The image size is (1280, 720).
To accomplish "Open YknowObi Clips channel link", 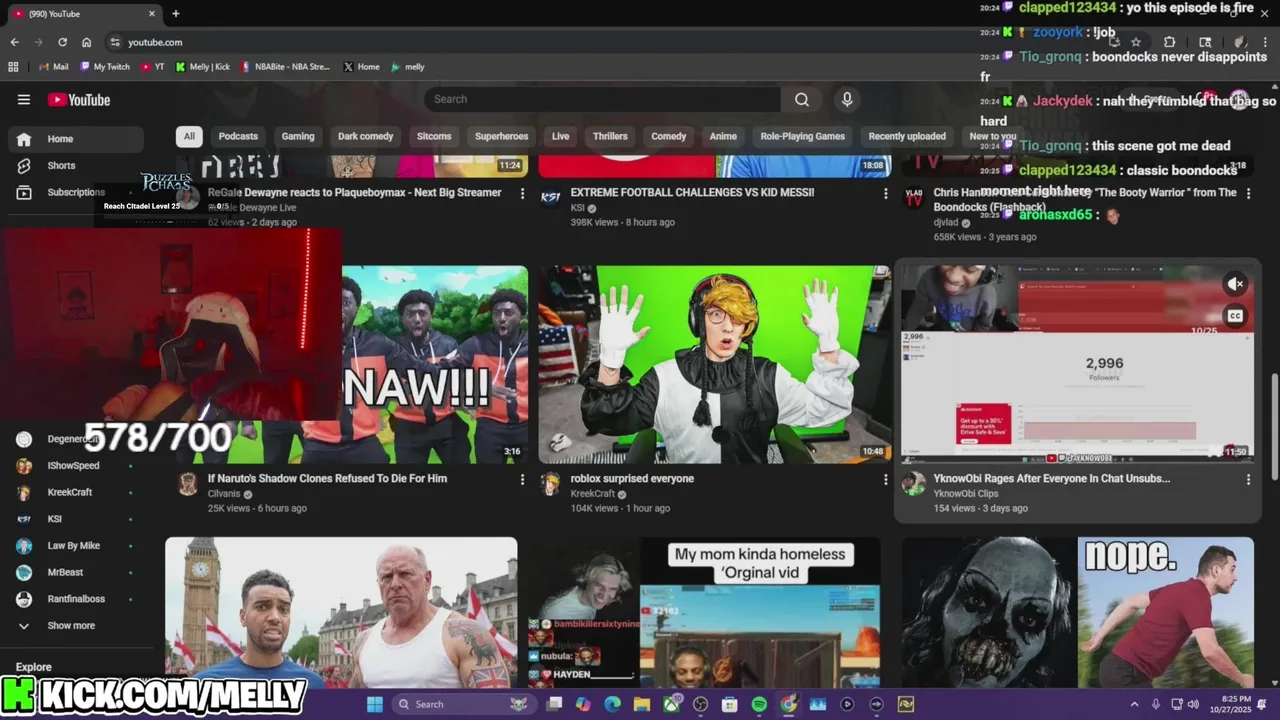I will pyautogui.click(x=966, y=494).
